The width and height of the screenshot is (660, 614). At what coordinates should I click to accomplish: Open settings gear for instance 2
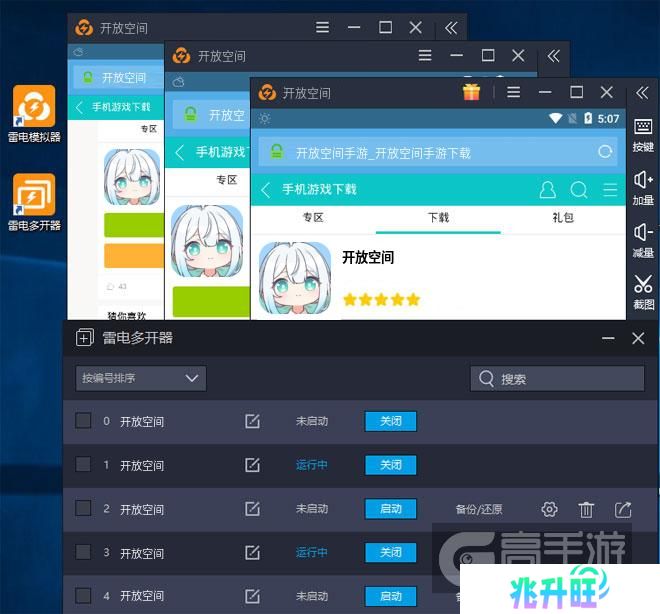(x=549, y=509)
